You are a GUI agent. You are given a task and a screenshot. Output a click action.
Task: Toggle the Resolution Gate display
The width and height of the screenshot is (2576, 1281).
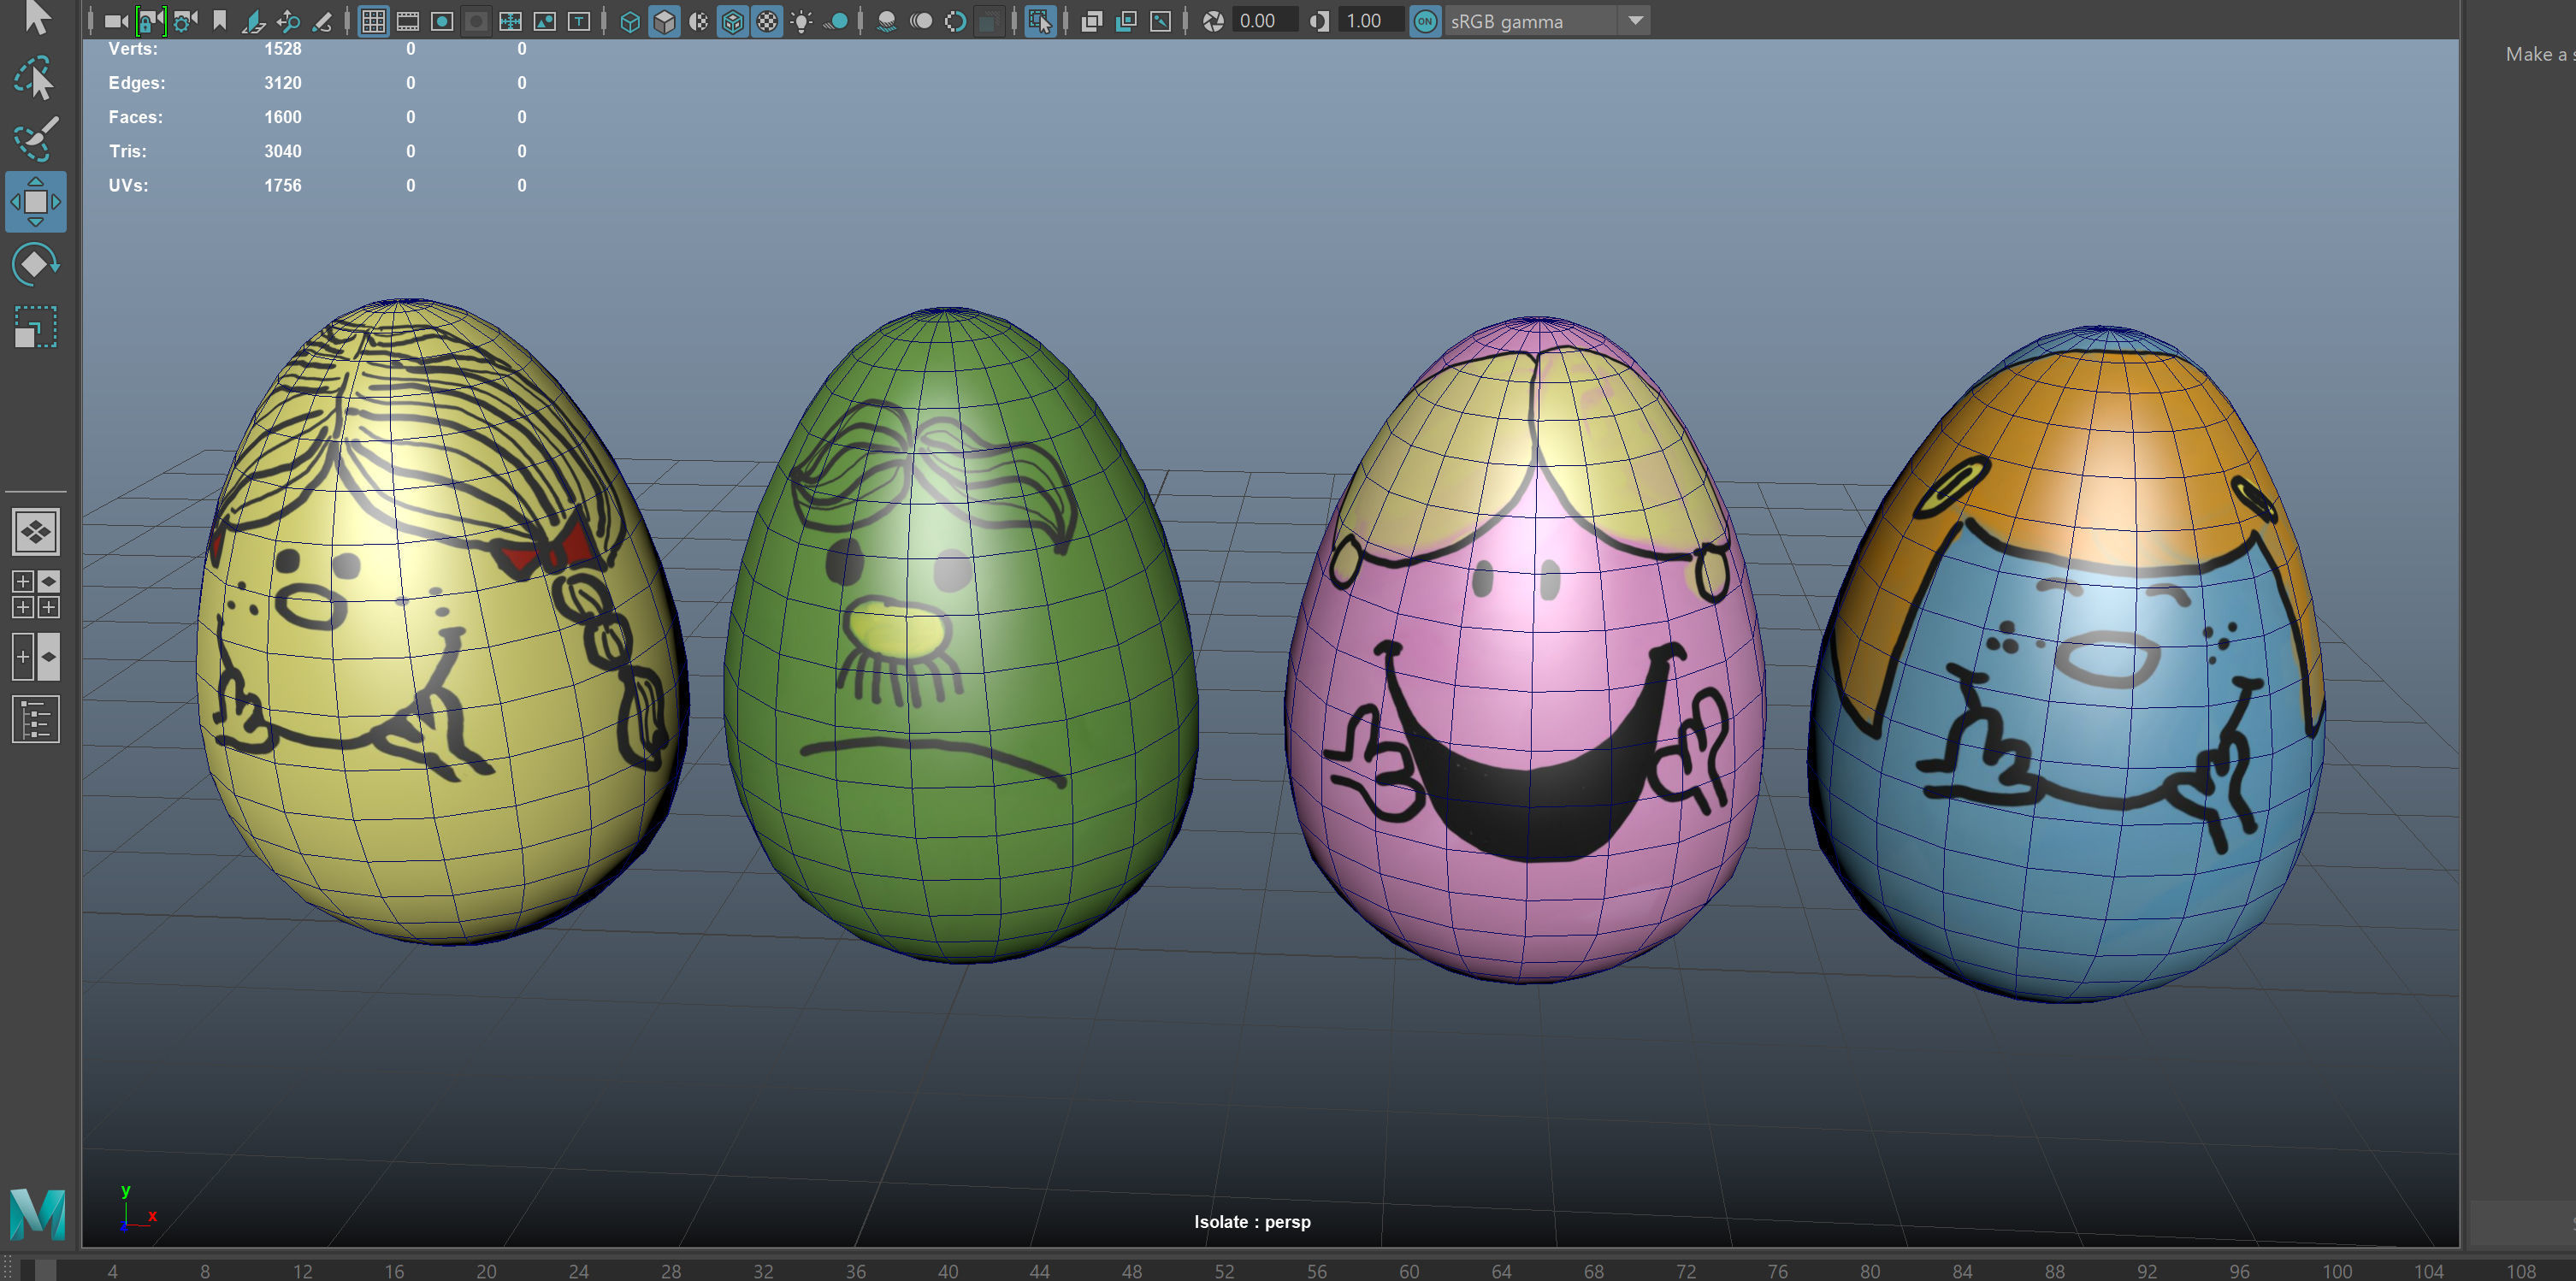pos(442,21)
